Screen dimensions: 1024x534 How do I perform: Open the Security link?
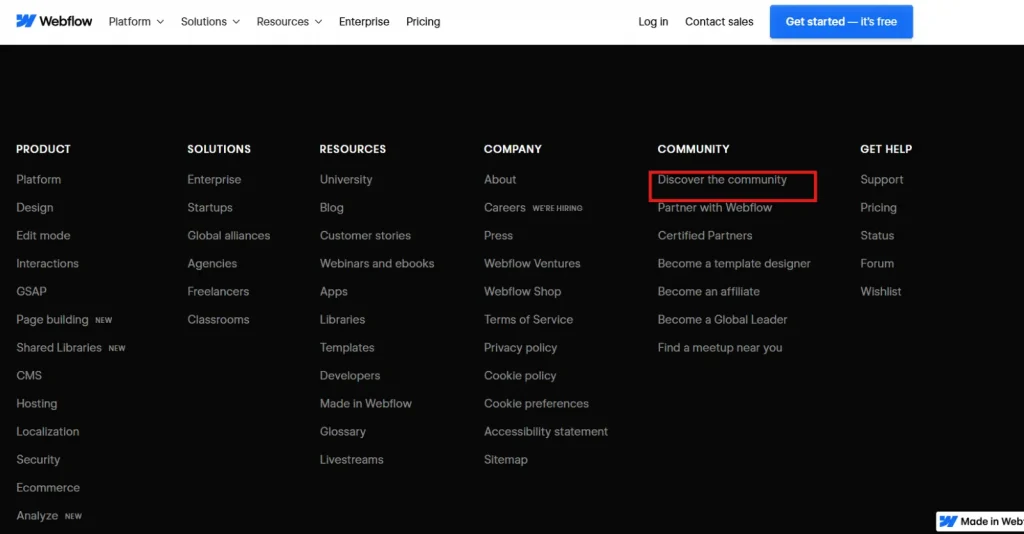[38, 460]
